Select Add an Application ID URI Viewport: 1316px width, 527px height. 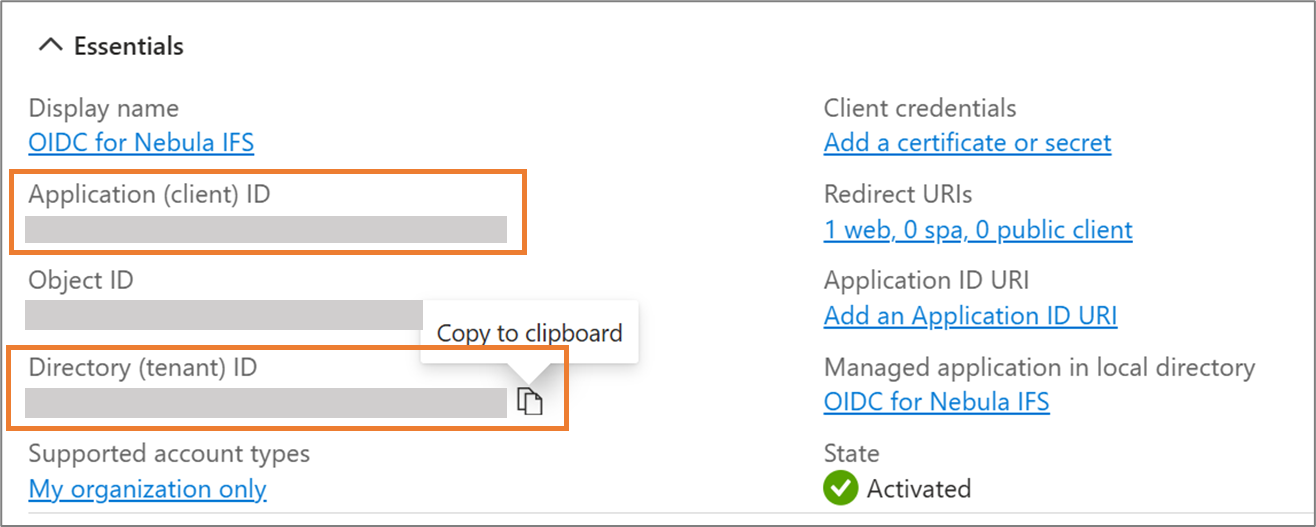[x=970, y=316]
